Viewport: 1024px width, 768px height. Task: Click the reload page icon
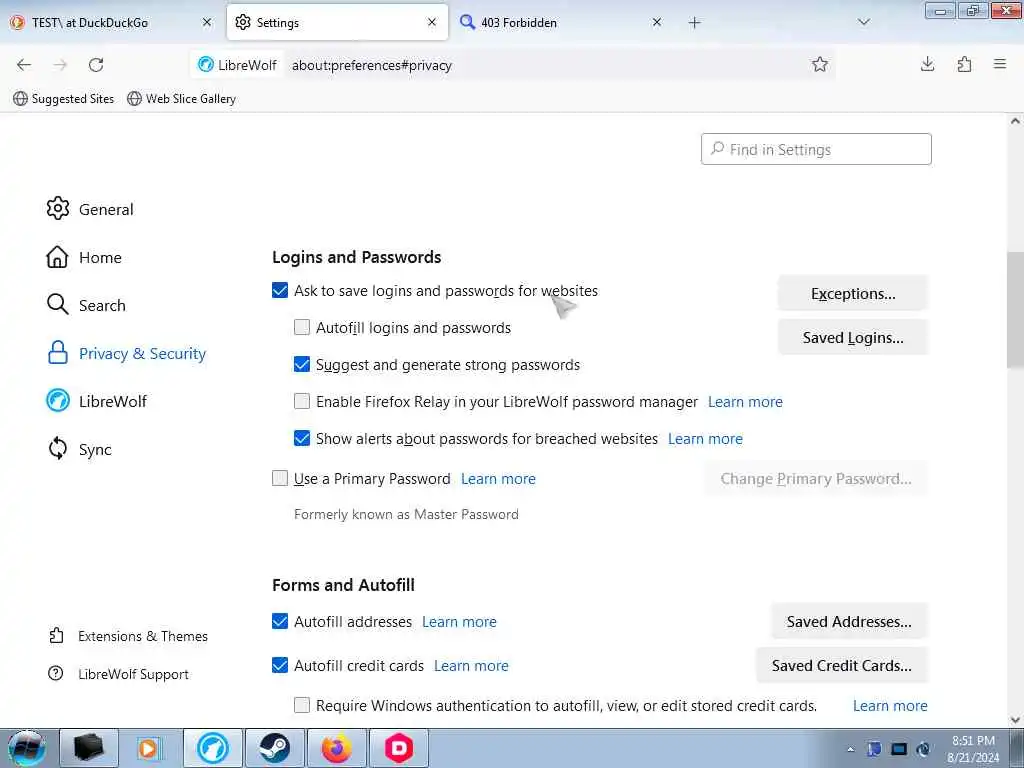click(96, 65)
